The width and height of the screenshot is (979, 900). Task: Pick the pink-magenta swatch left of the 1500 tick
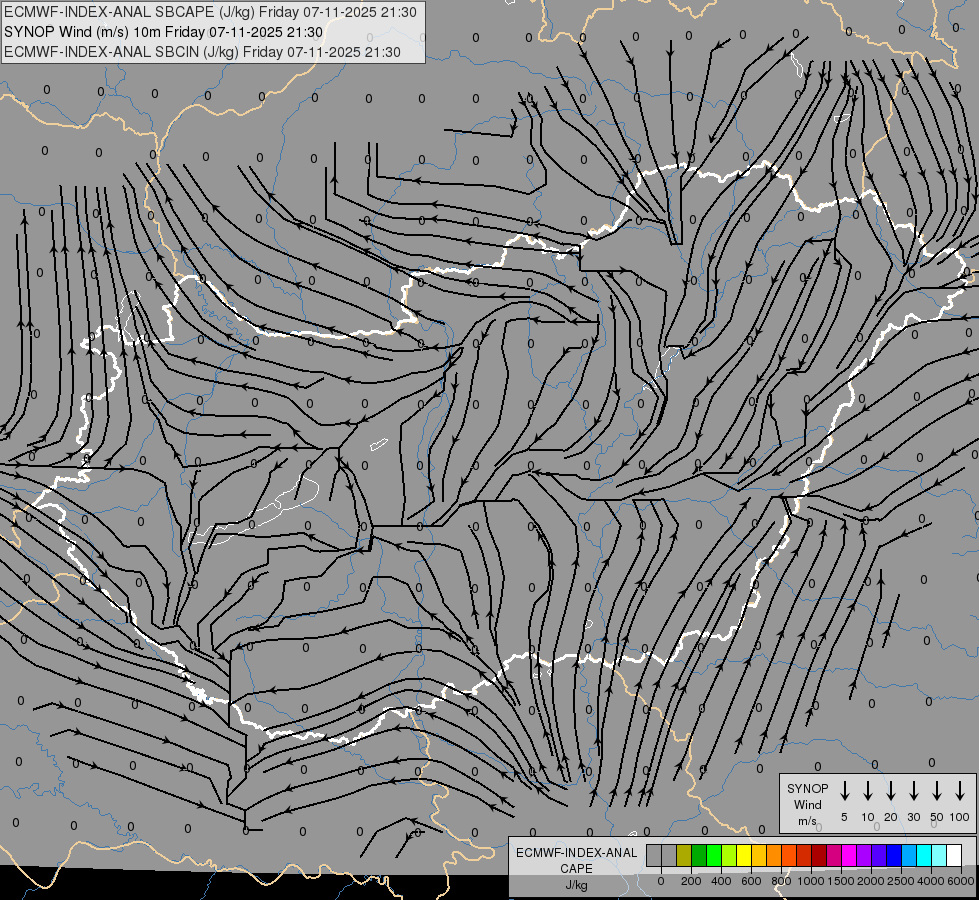[x=834, y=855]
